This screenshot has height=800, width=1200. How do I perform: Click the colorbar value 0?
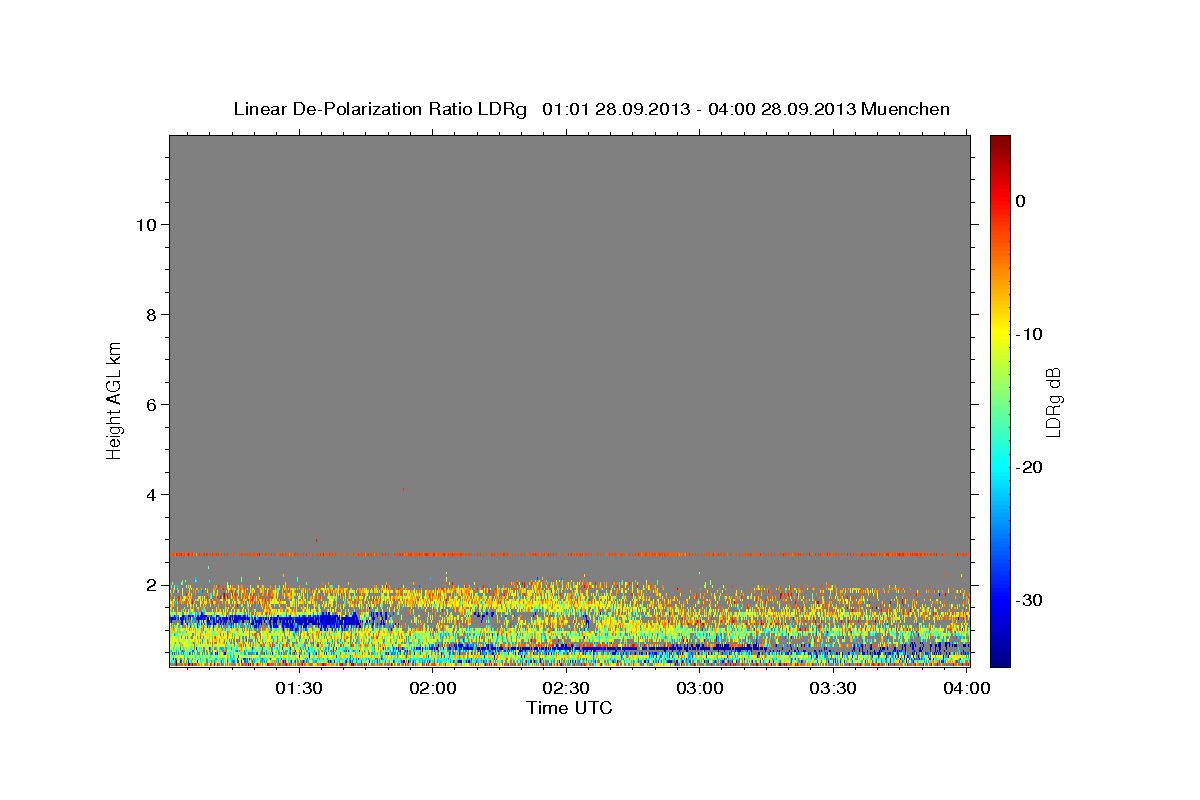tap(1021, 201)
